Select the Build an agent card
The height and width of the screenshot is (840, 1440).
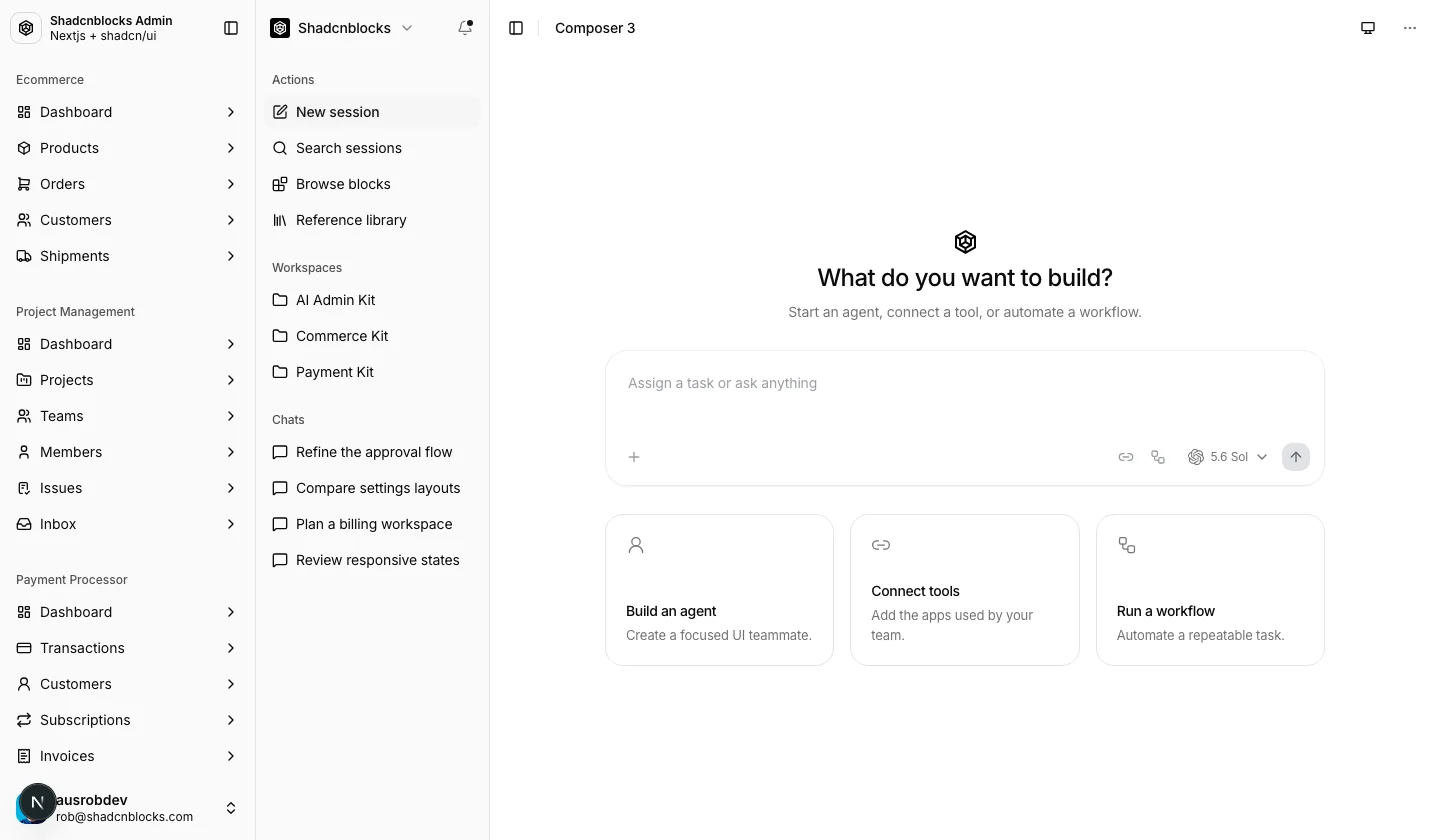[x=719, y=590]
